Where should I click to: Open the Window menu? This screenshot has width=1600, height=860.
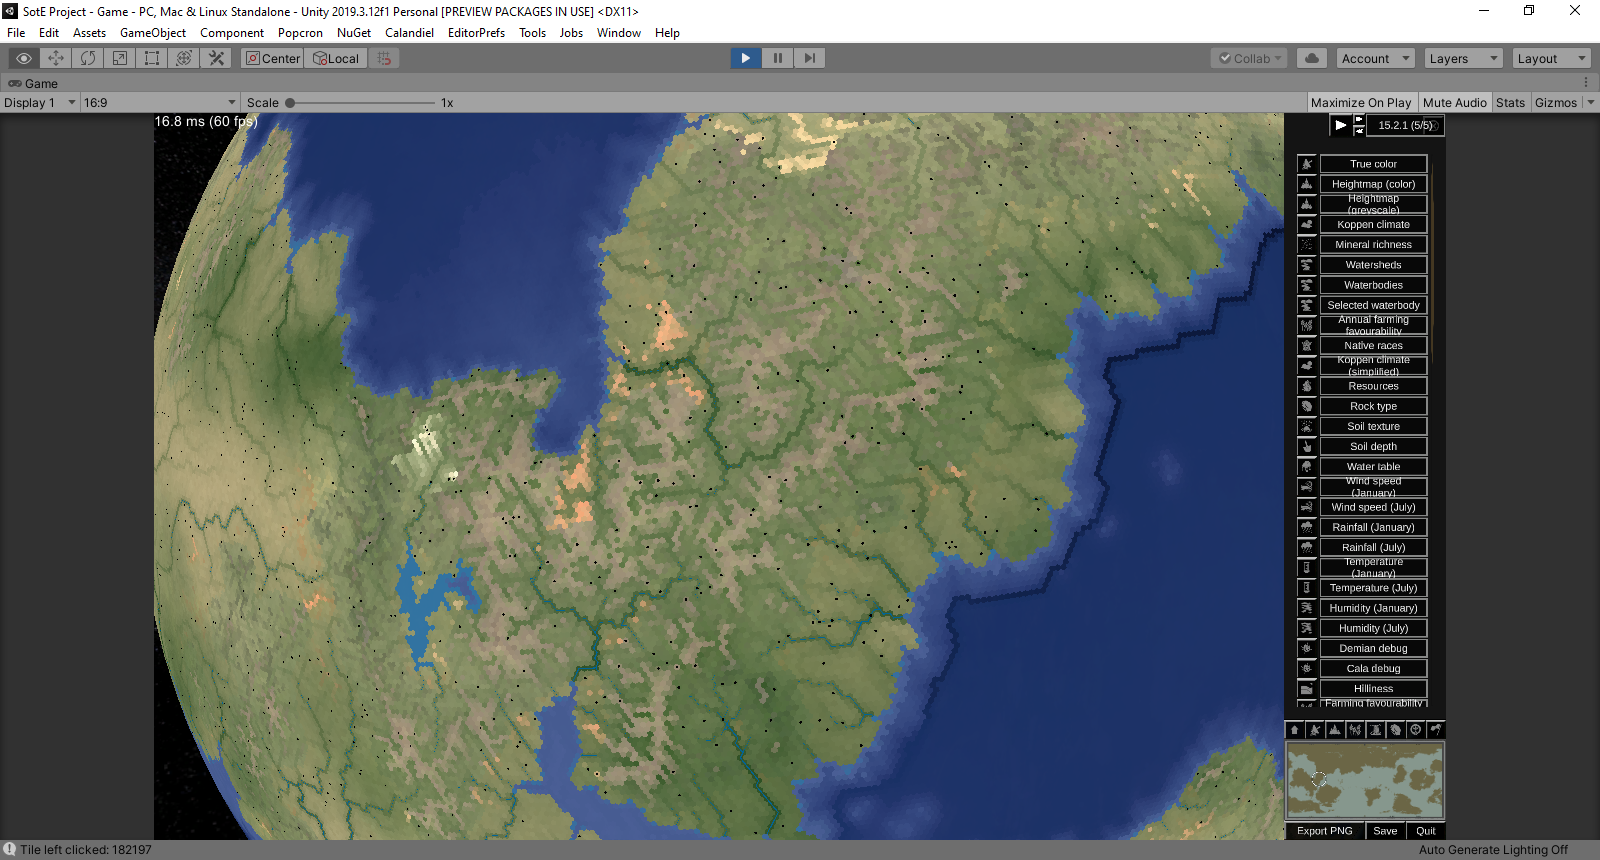619,33
